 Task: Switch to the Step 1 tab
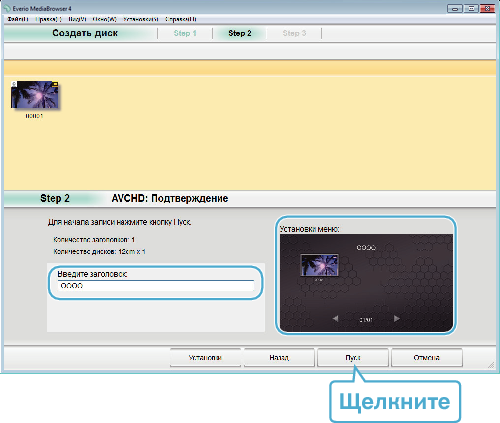tap(185, 33)
